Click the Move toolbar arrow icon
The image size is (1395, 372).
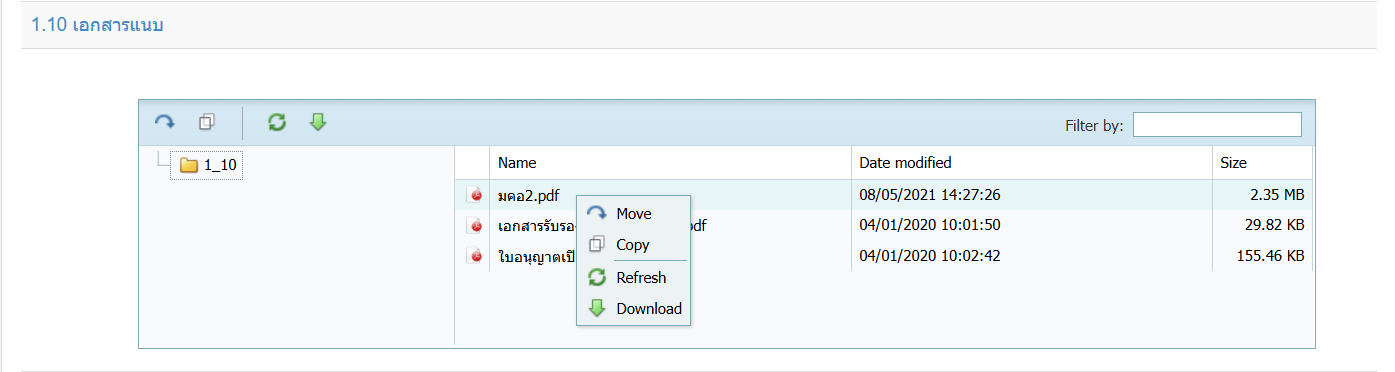164,122
